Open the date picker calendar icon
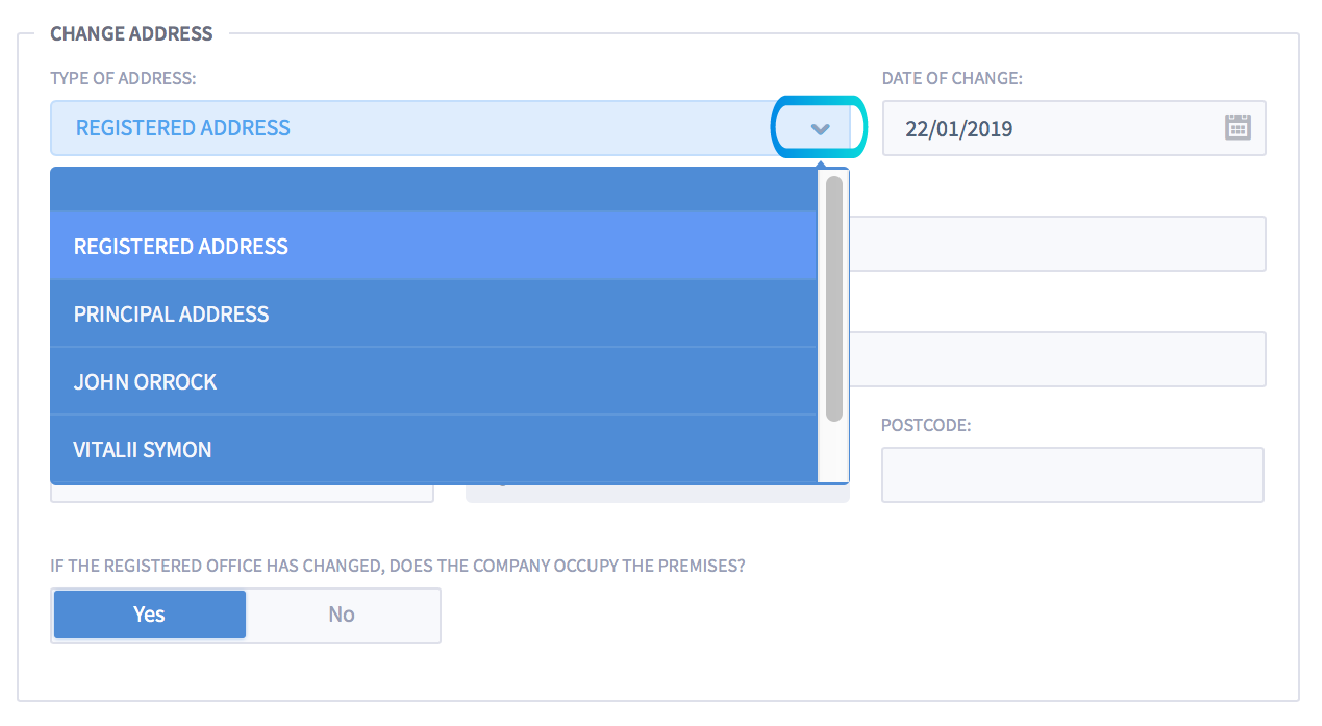 (x=1238, y=128)
